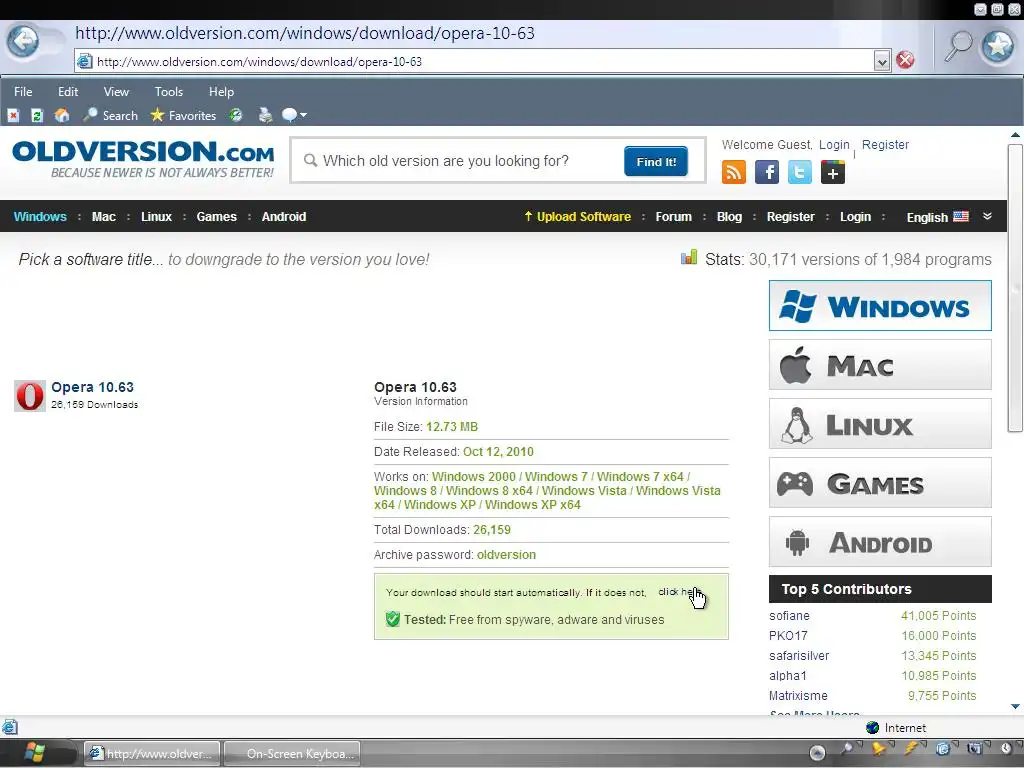Select the Windows item in the navigation bar
This screenshot has width=1024, height=768.
click(x=40, y=217)
